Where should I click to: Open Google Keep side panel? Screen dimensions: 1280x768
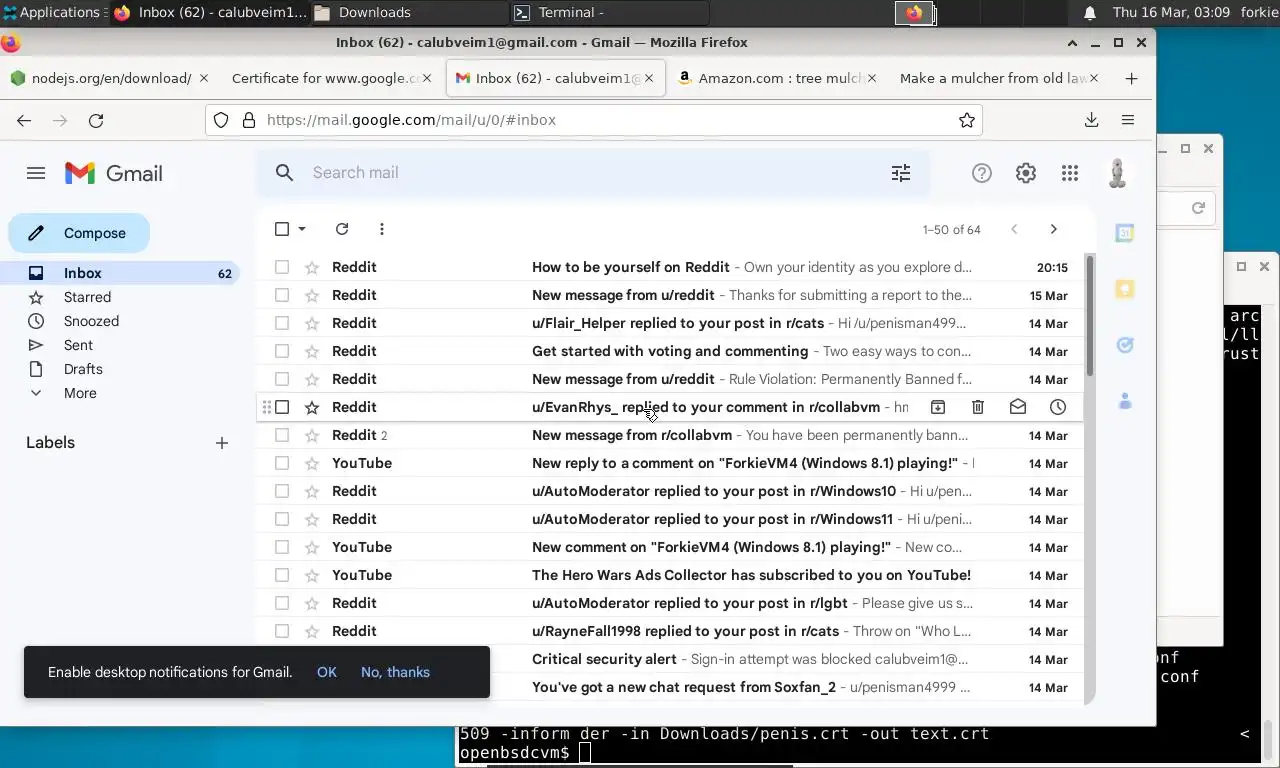pyautogui.click(x=1125, y=289)
